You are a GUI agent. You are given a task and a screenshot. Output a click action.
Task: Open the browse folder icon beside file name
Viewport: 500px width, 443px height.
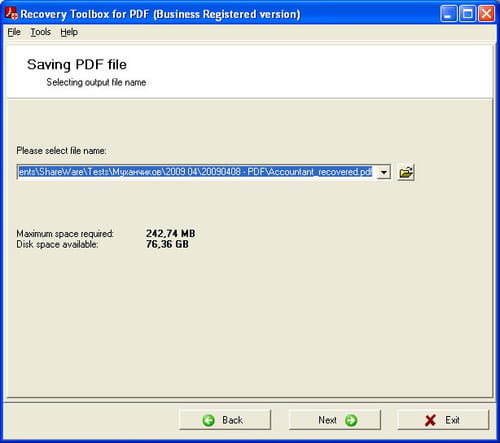click(x=406, y=172)
